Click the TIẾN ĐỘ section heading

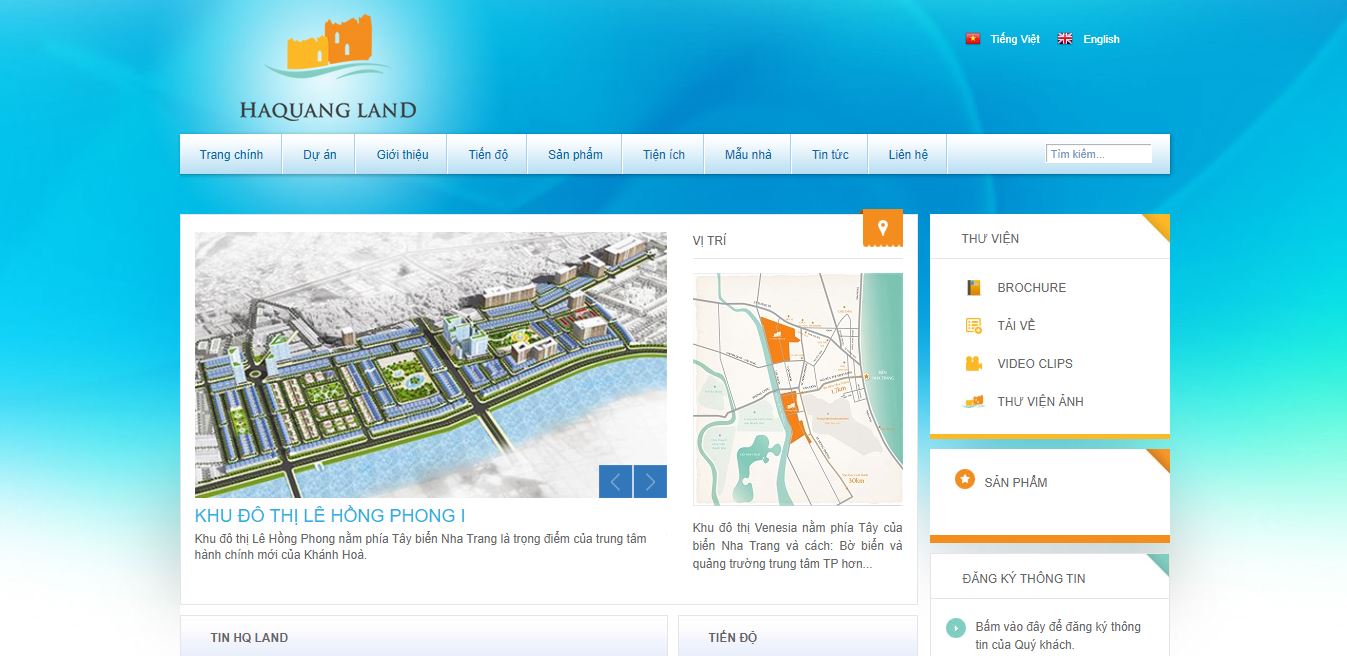click(733, 637)
